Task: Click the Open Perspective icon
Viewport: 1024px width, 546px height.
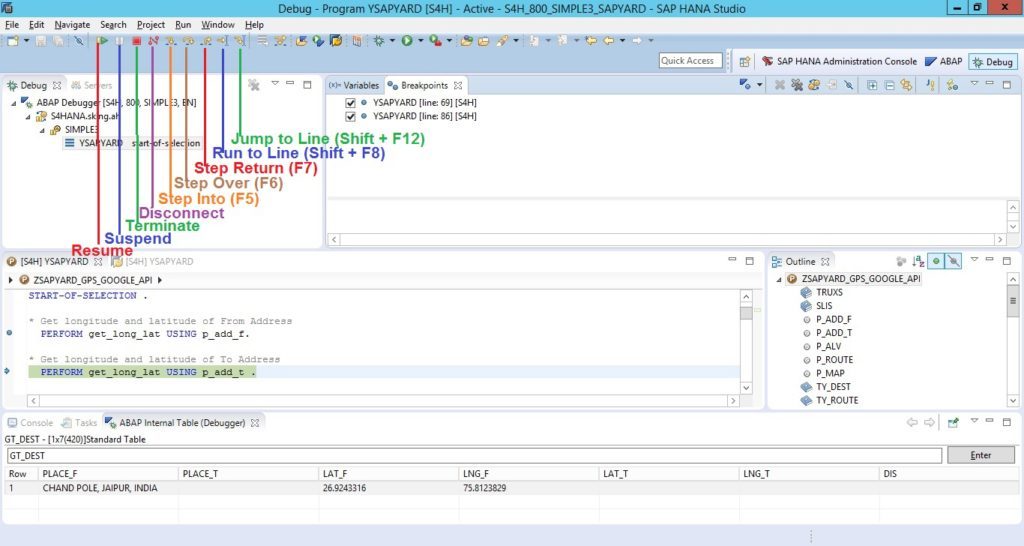Action: (x=744, y=61)
